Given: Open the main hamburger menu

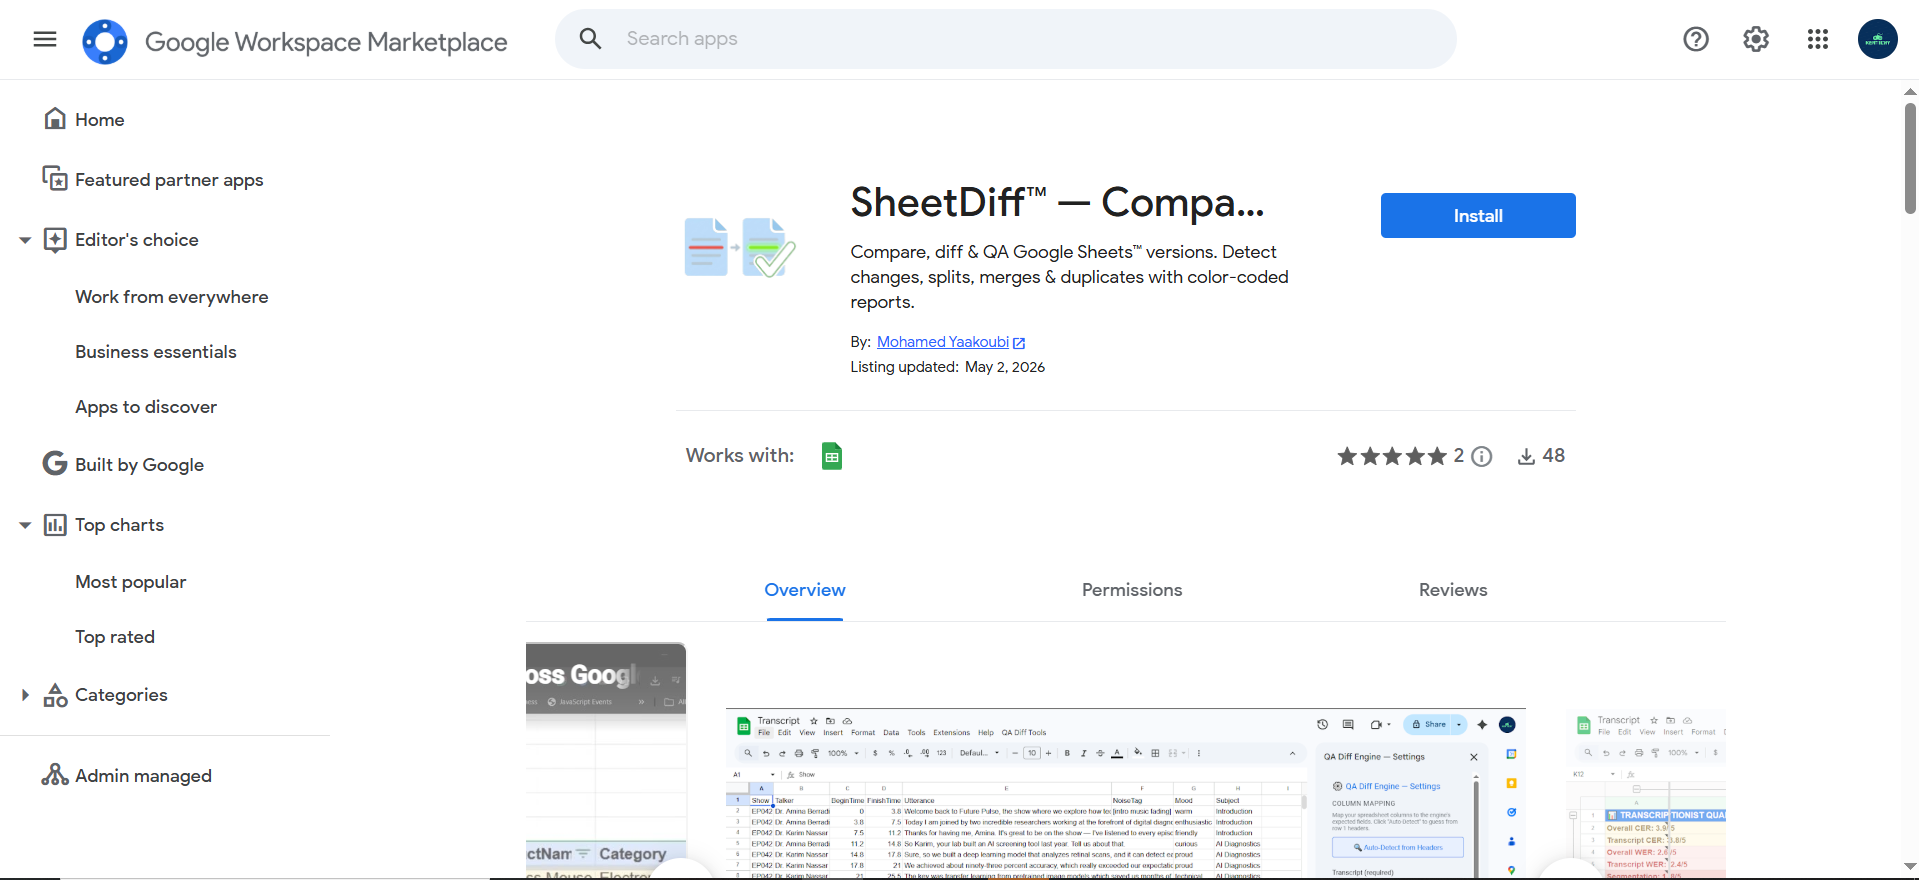Looking at the screenshot, I should tap(45, 40).
